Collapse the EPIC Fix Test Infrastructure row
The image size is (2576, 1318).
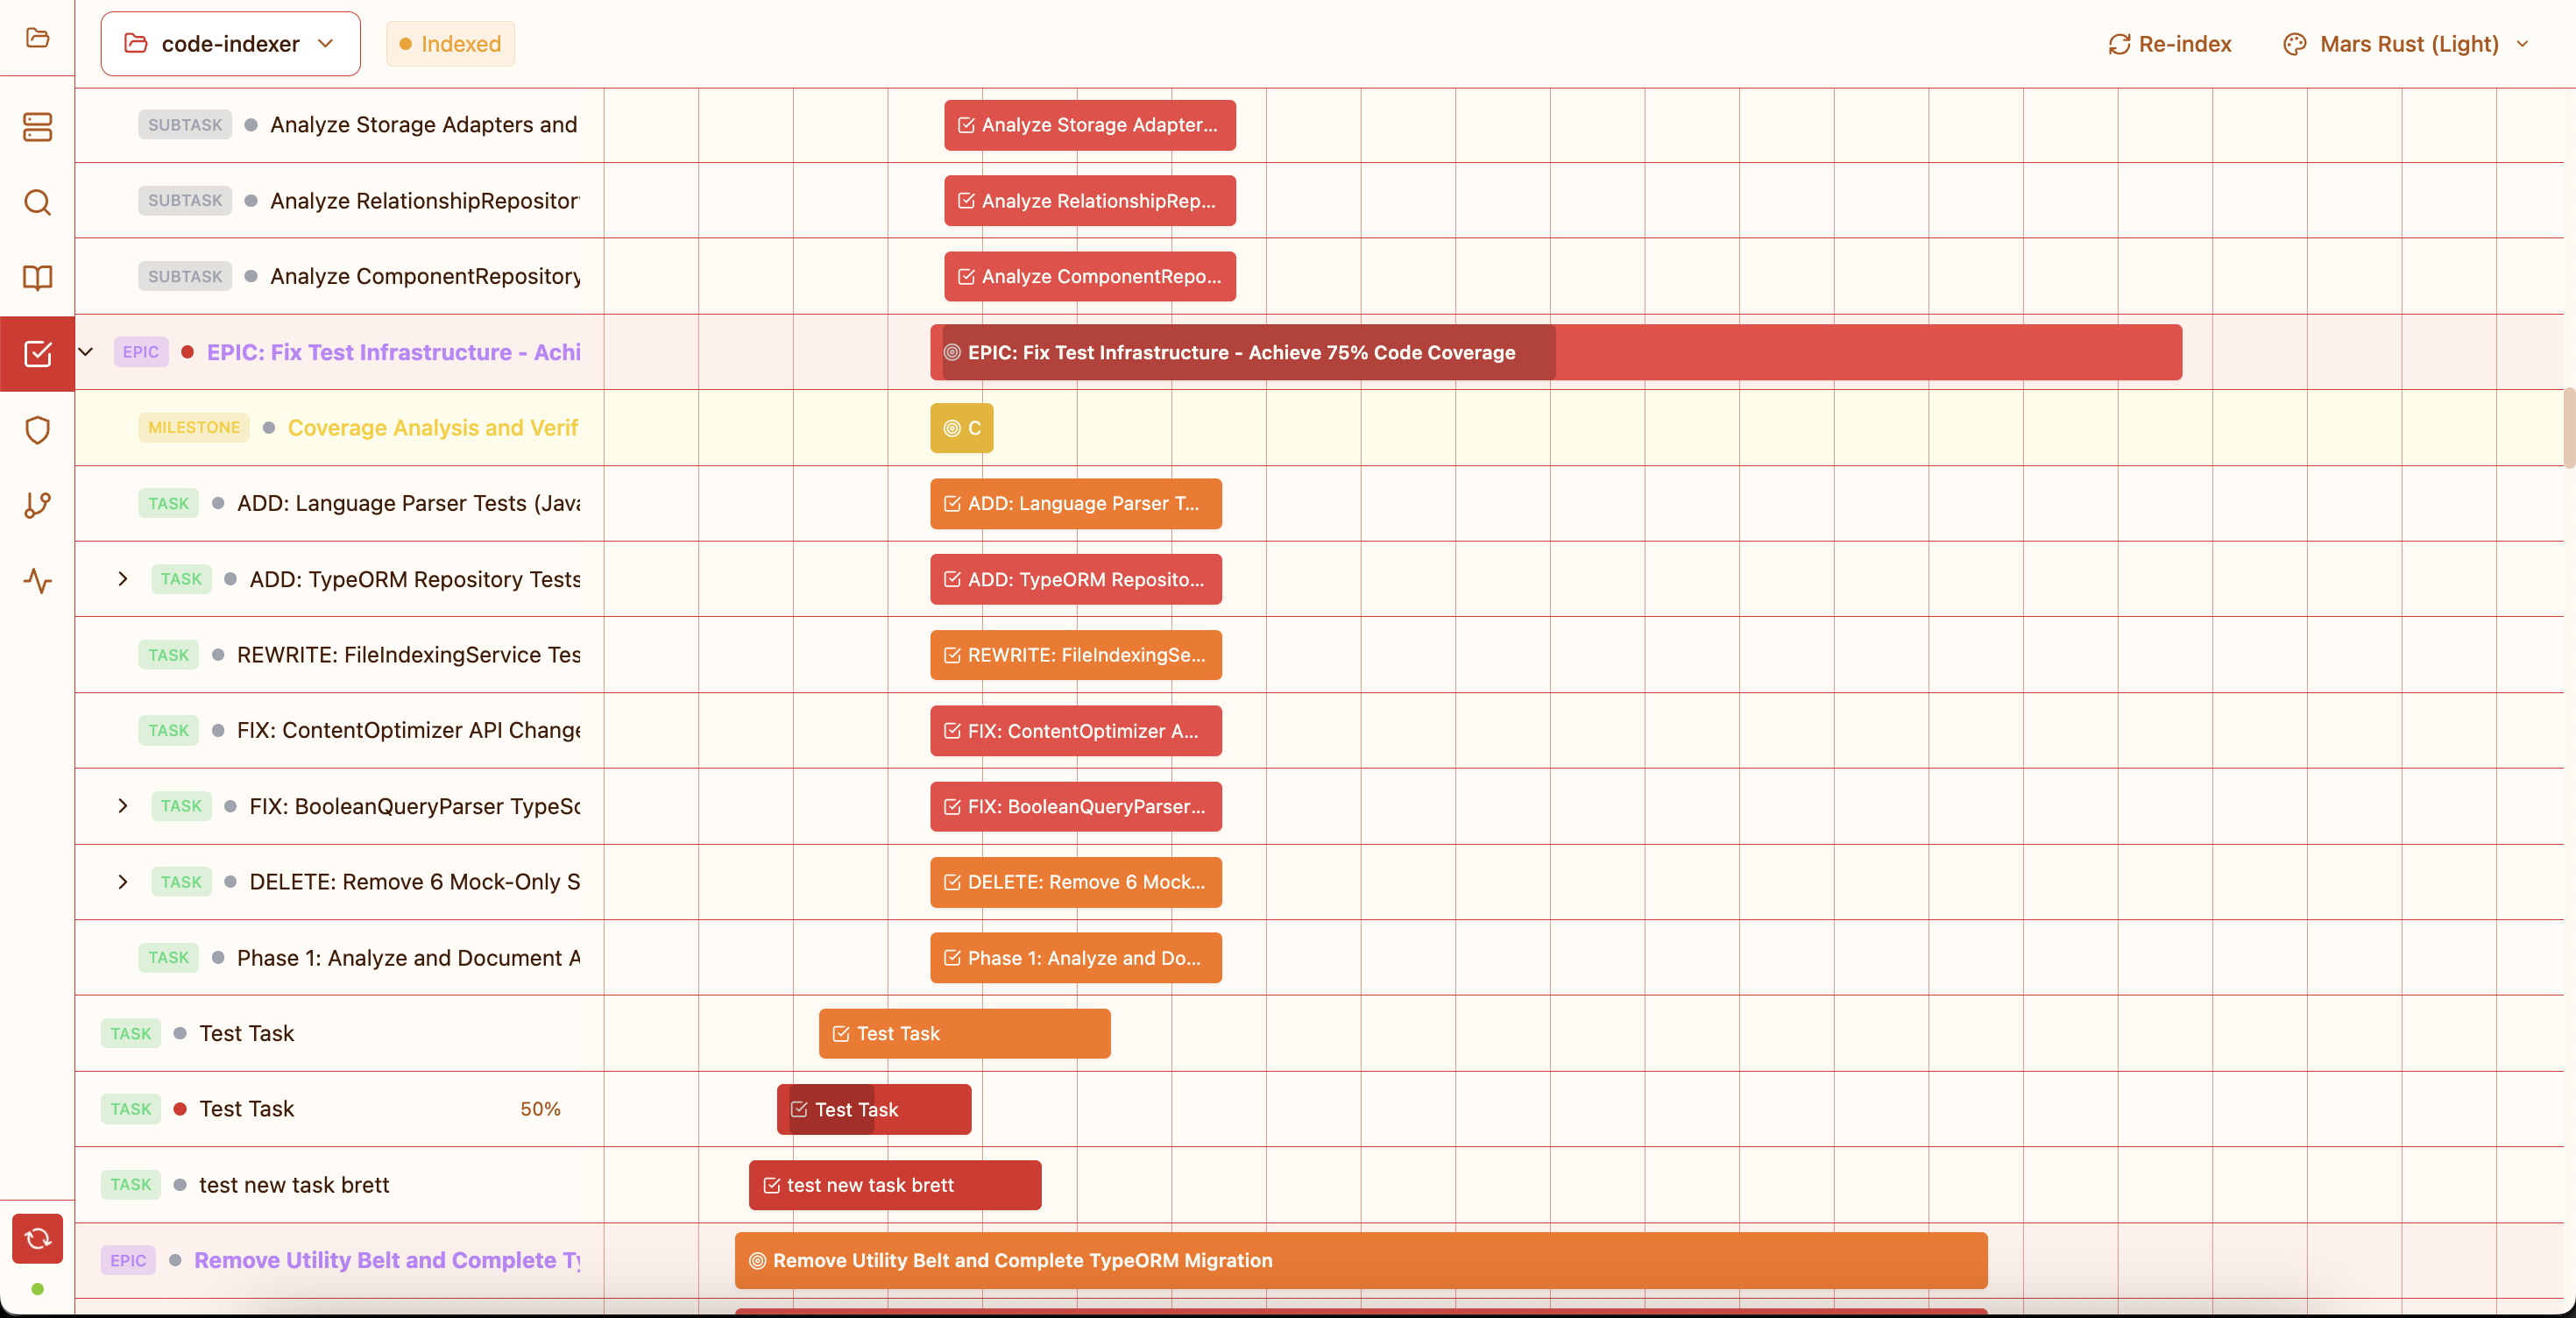click(86, 352)
